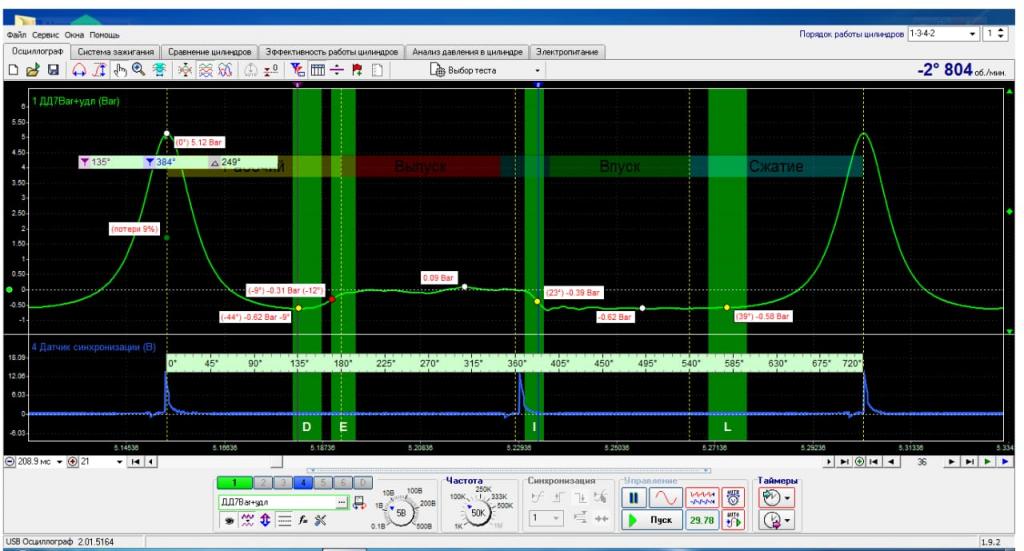Turn the frequency knob set to 50K

tap(478, 512)
